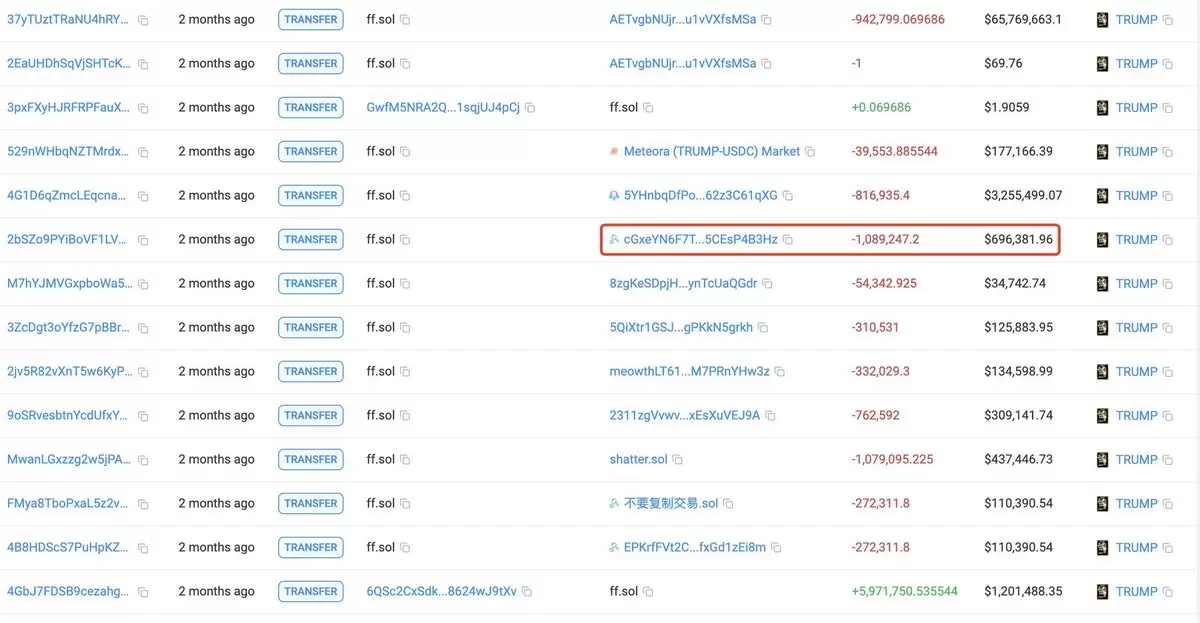Click TRANSFER badge in the 37yTUztTRaNU4hRY… row
This screenshot has width=1200, height=623.
tap(310, 20)
